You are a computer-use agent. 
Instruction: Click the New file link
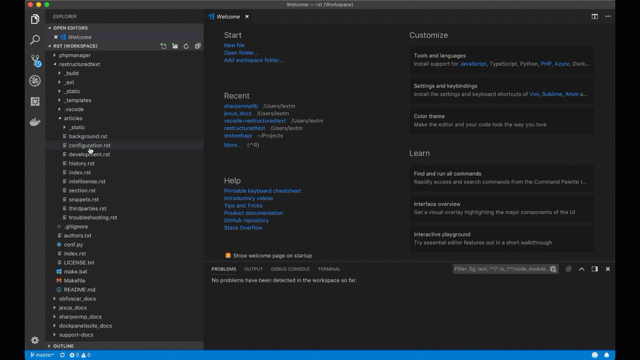[234, 45]
